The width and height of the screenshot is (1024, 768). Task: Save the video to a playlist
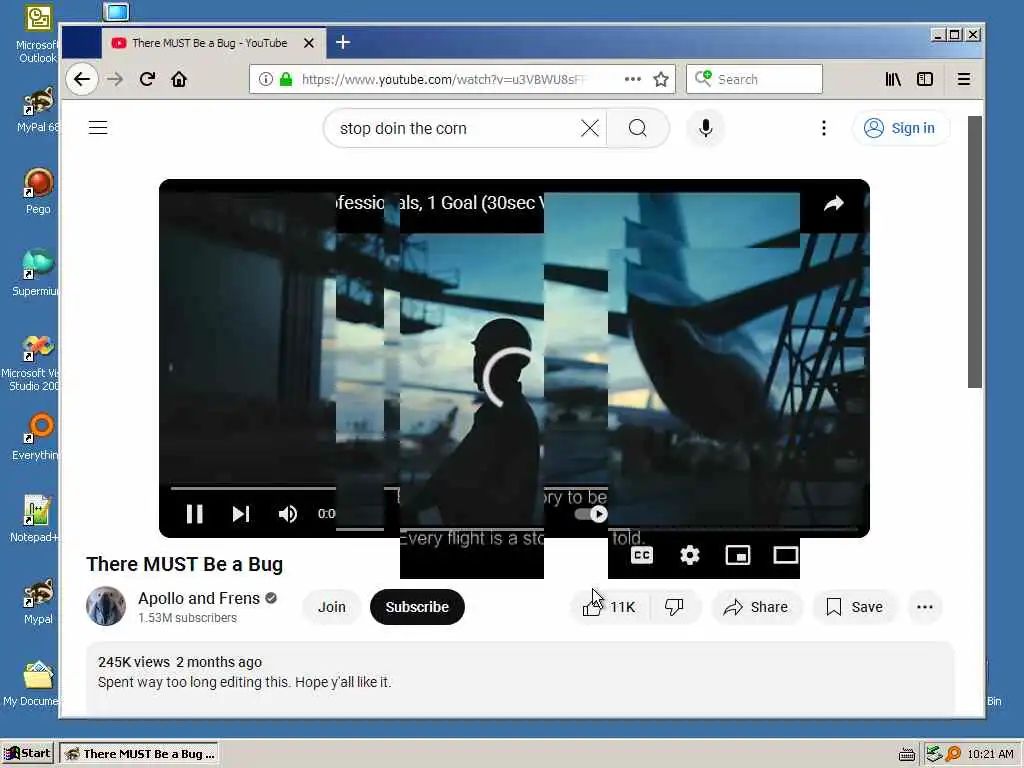[854, 607]
